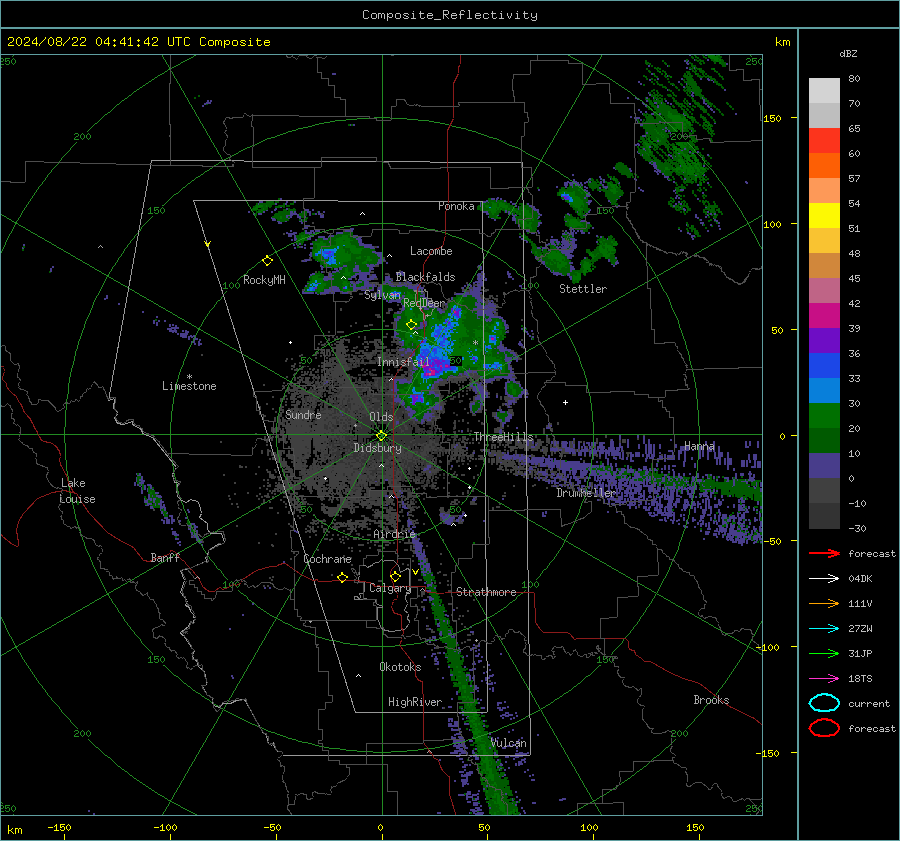The image size is (900, 841).
Task: Click the RockyMH label
Action: pos(264,280)
